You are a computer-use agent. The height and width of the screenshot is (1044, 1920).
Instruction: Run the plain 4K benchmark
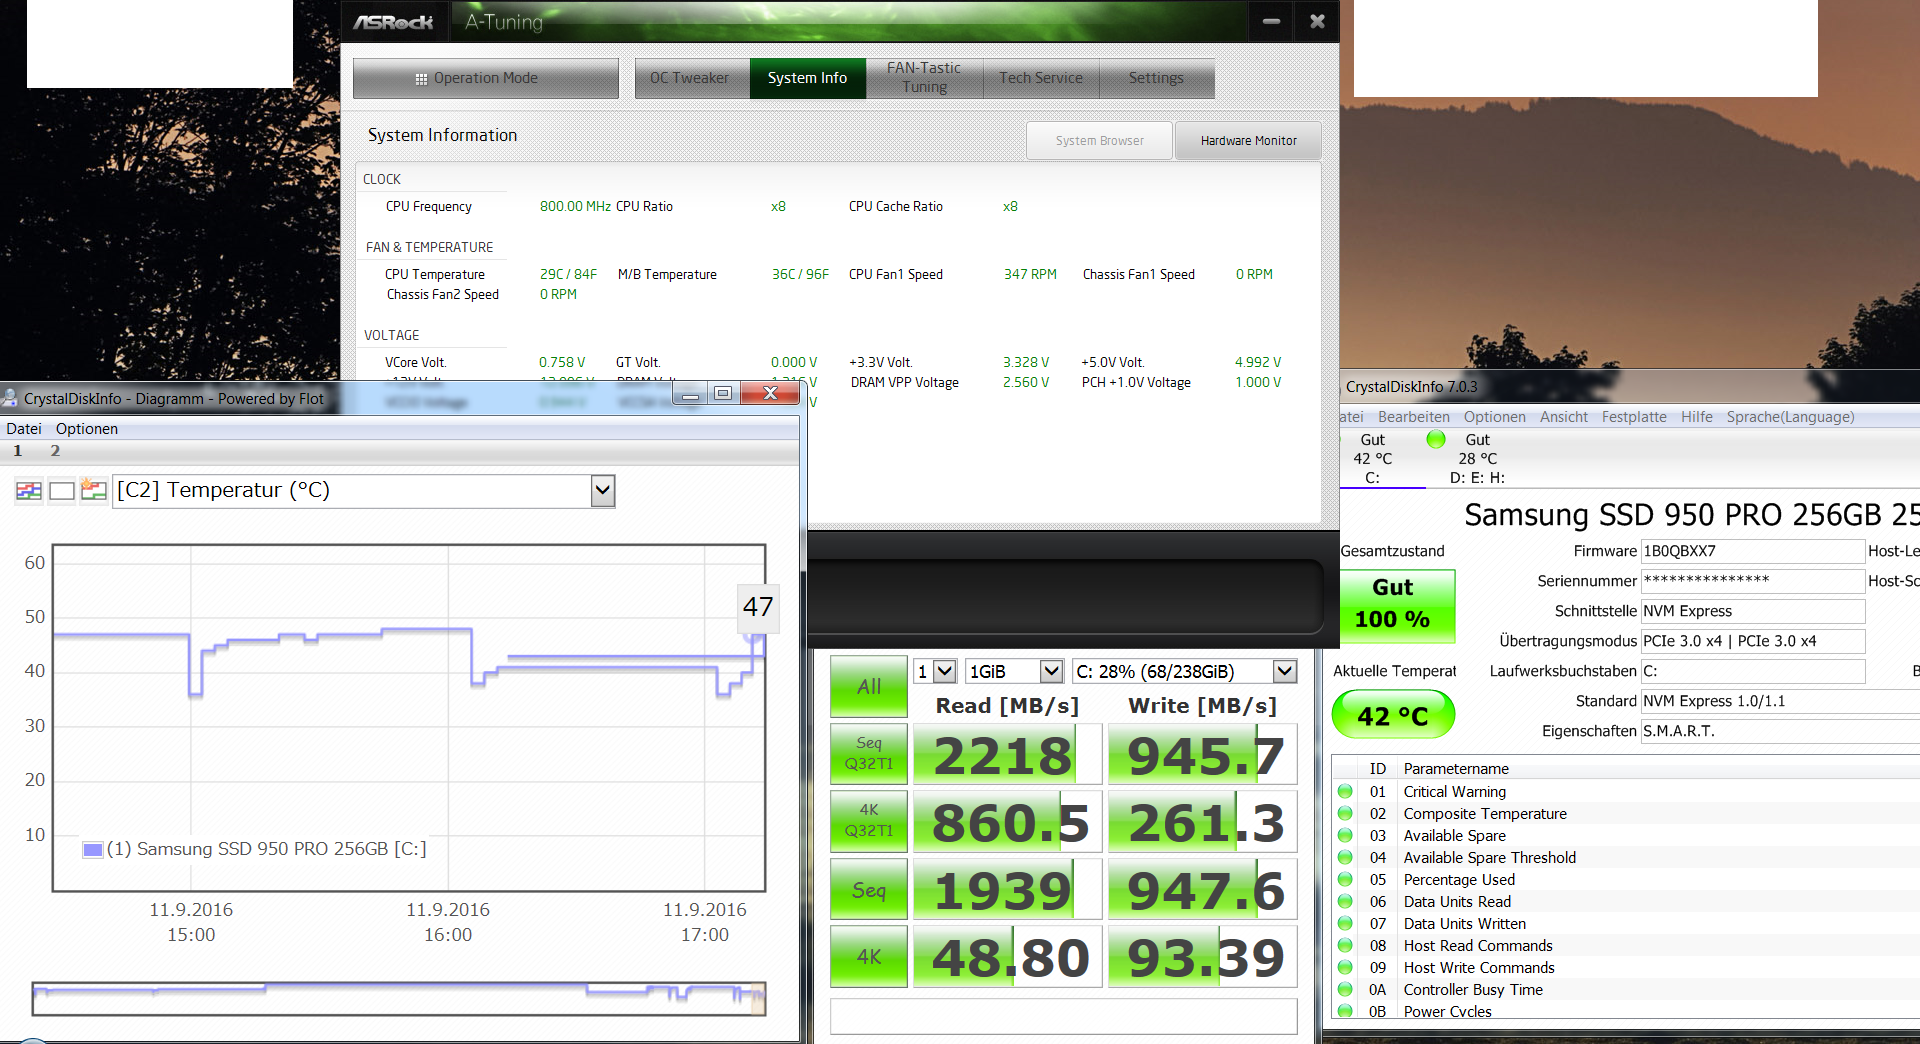tap(869, 956)
